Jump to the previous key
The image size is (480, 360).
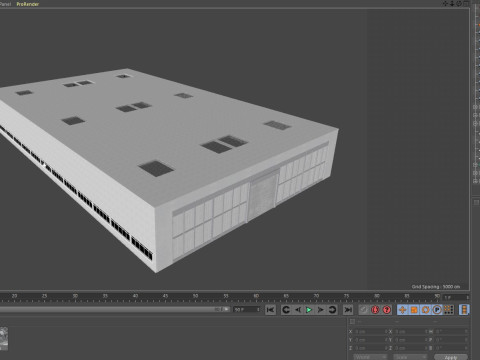tap(286, 310)
